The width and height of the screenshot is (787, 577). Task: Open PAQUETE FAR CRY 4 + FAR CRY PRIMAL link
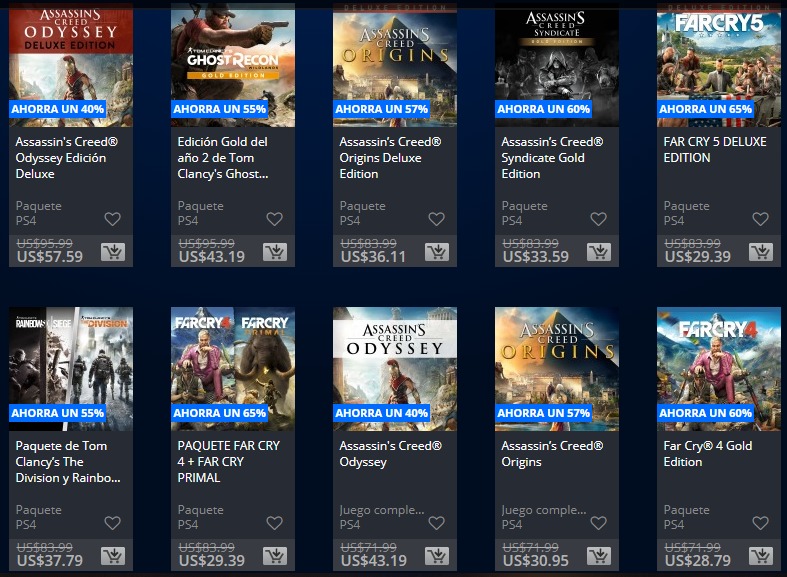click(x=228, y=462)
